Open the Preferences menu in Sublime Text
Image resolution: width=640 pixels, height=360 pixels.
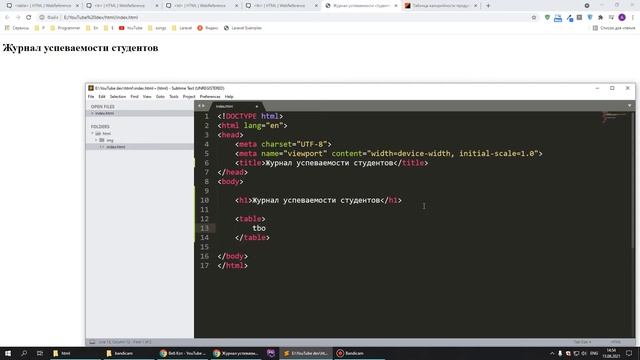tap(210, 97)
